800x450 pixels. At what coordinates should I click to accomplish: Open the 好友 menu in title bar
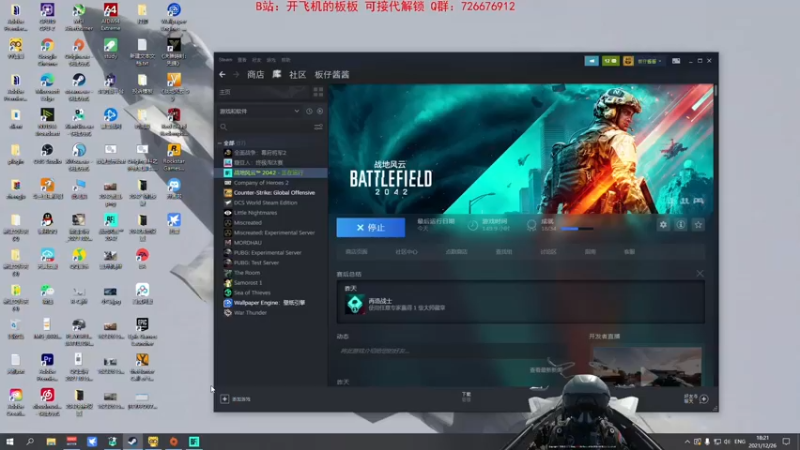pyautogui.click(x=257, y=60)
